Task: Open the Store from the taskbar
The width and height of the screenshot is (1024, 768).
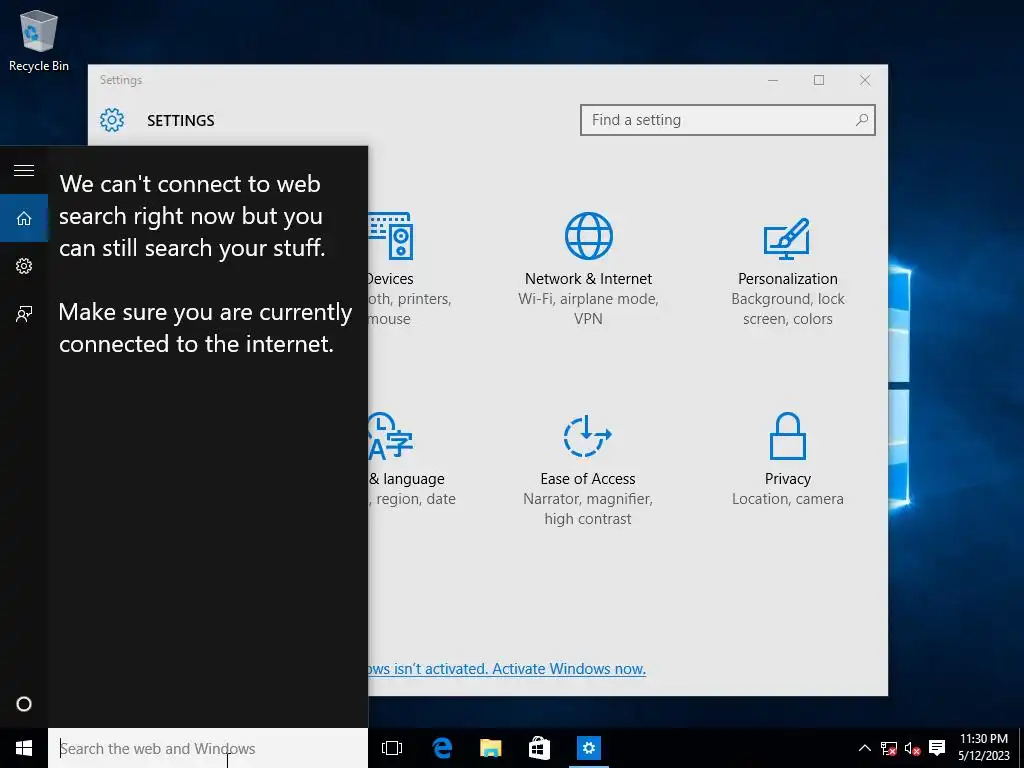Action: click(x=539, y=748)
